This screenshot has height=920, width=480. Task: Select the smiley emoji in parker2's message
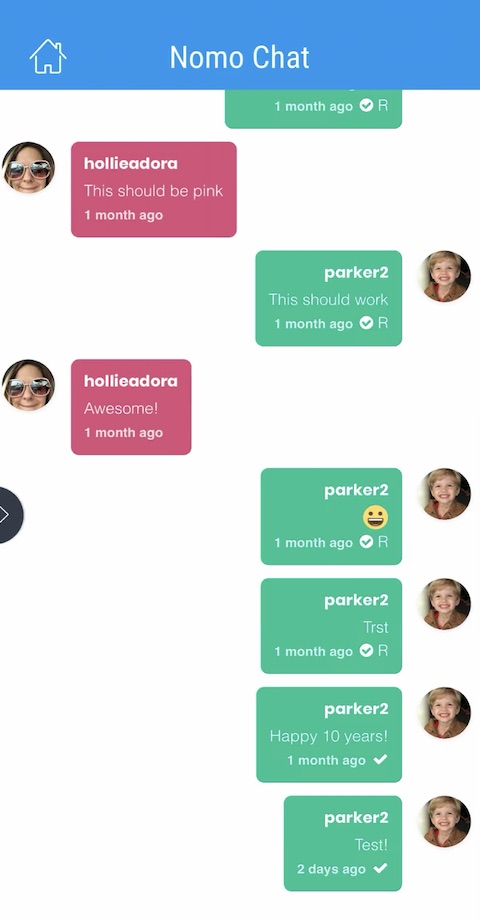click(376, 518)
